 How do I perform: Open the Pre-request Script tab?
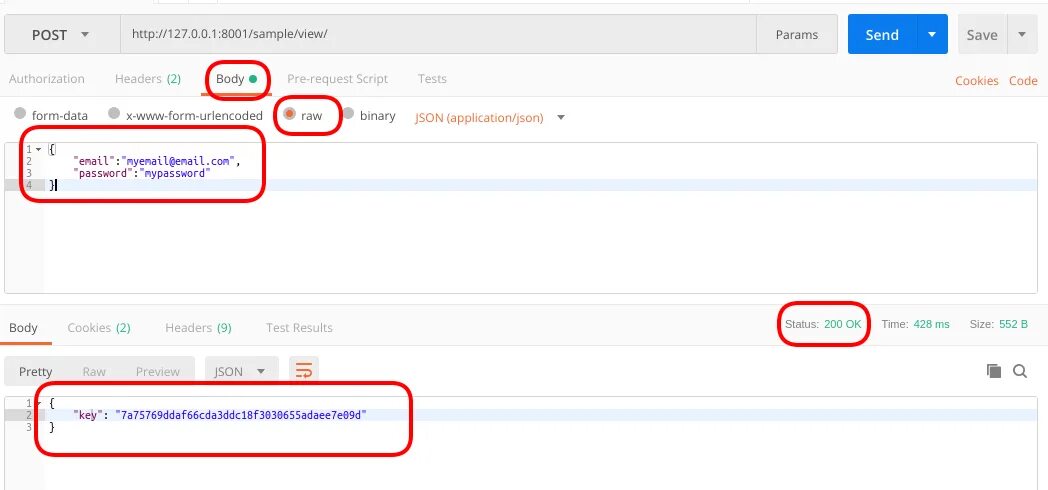[x=338, y=79]
